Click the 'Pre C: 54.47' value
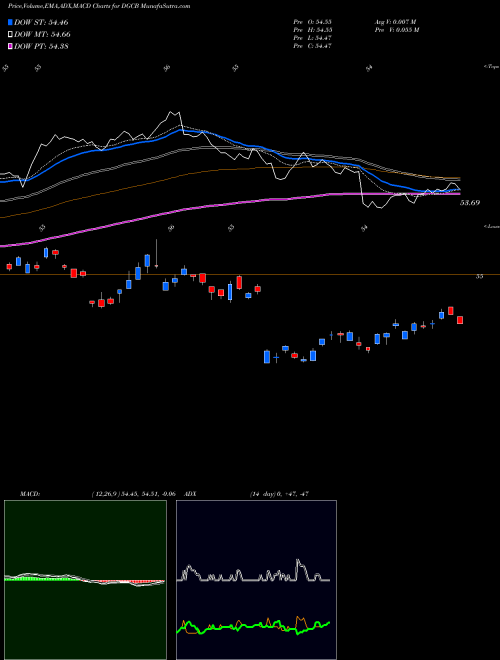500x660 pixels. pyautogui.click(x=312, y=46)
